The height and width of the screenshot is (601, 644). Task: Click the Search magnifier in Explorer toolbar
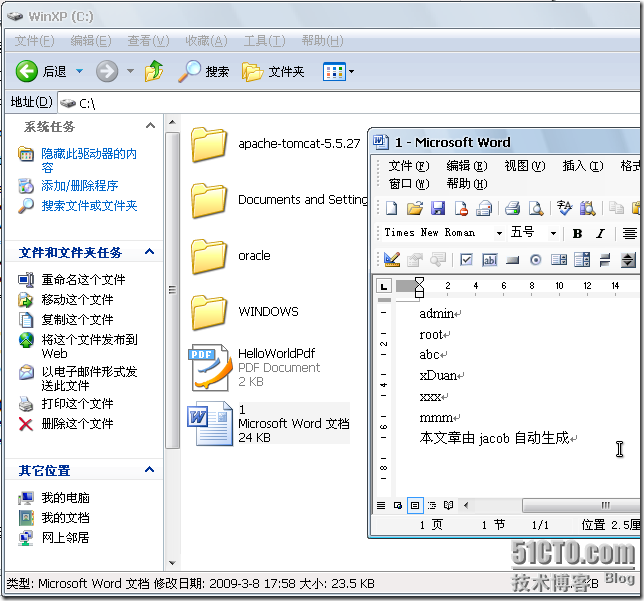[203, 71]
